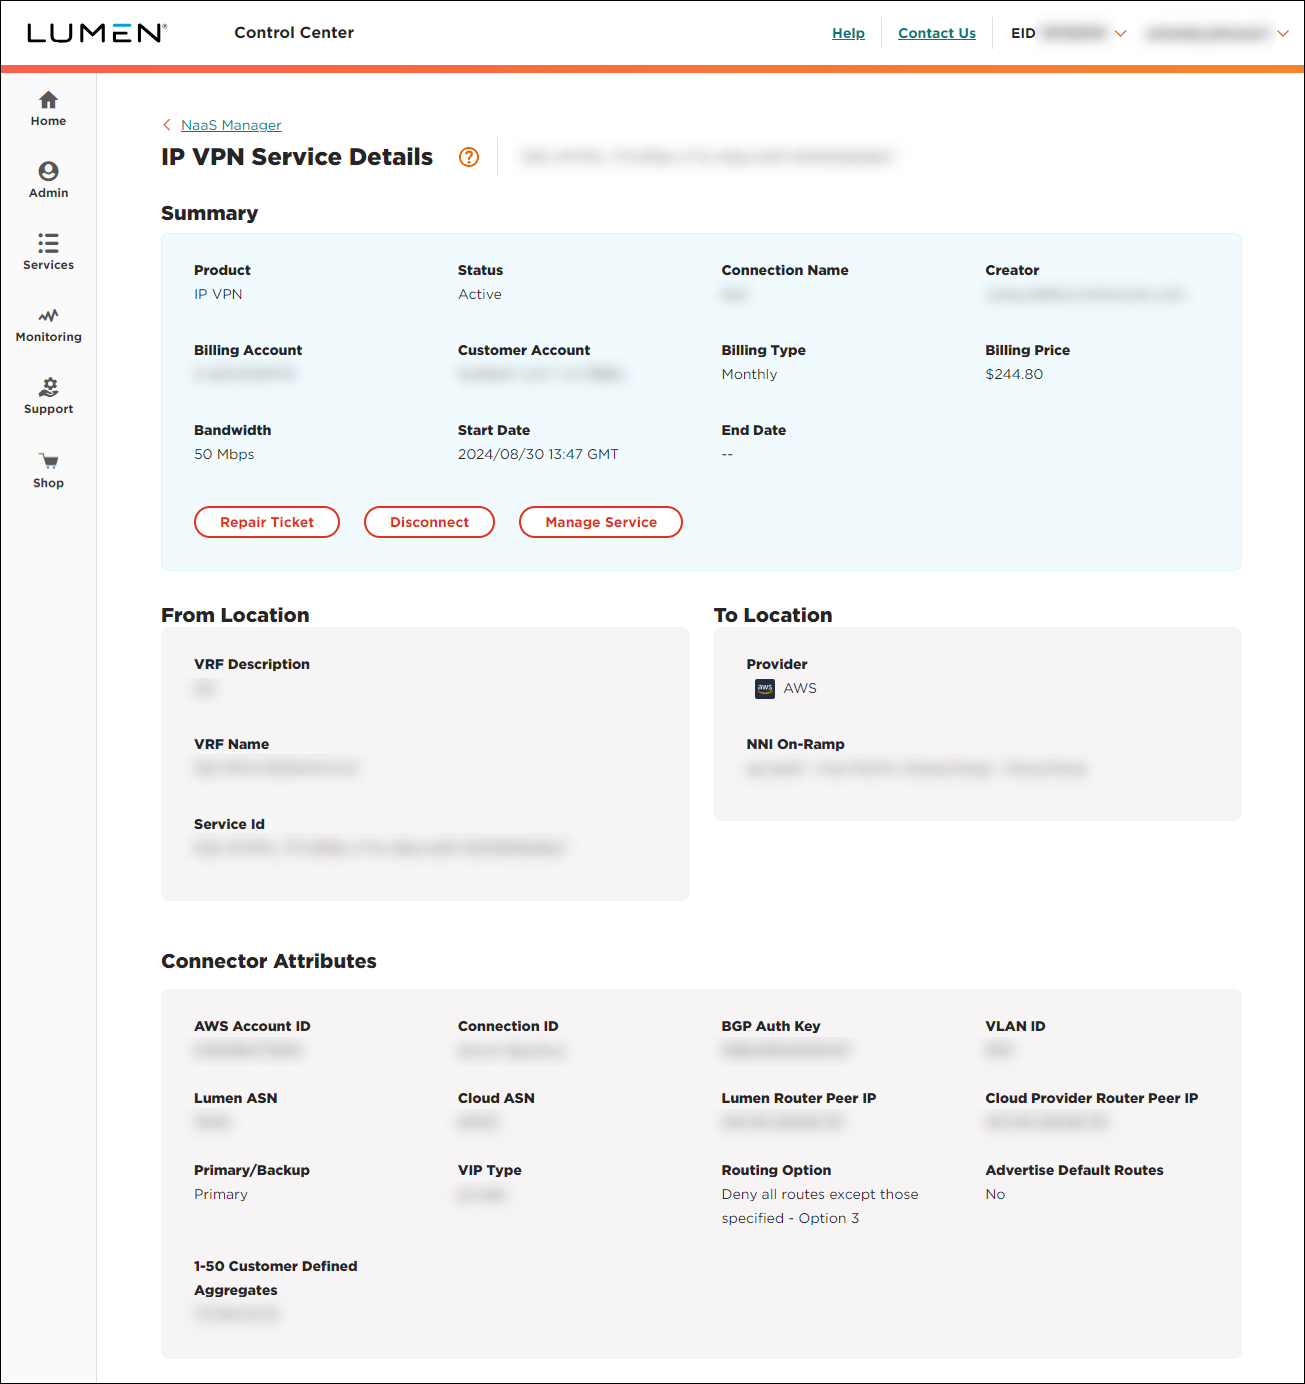Click the Summary heading
This screenshot has height=1384, width=1305.
click(x=209, y=213)
